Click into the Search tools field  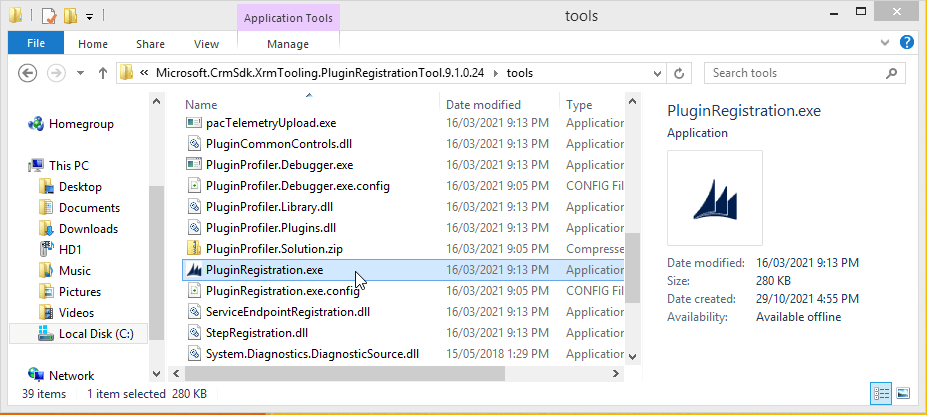[795, 73]
